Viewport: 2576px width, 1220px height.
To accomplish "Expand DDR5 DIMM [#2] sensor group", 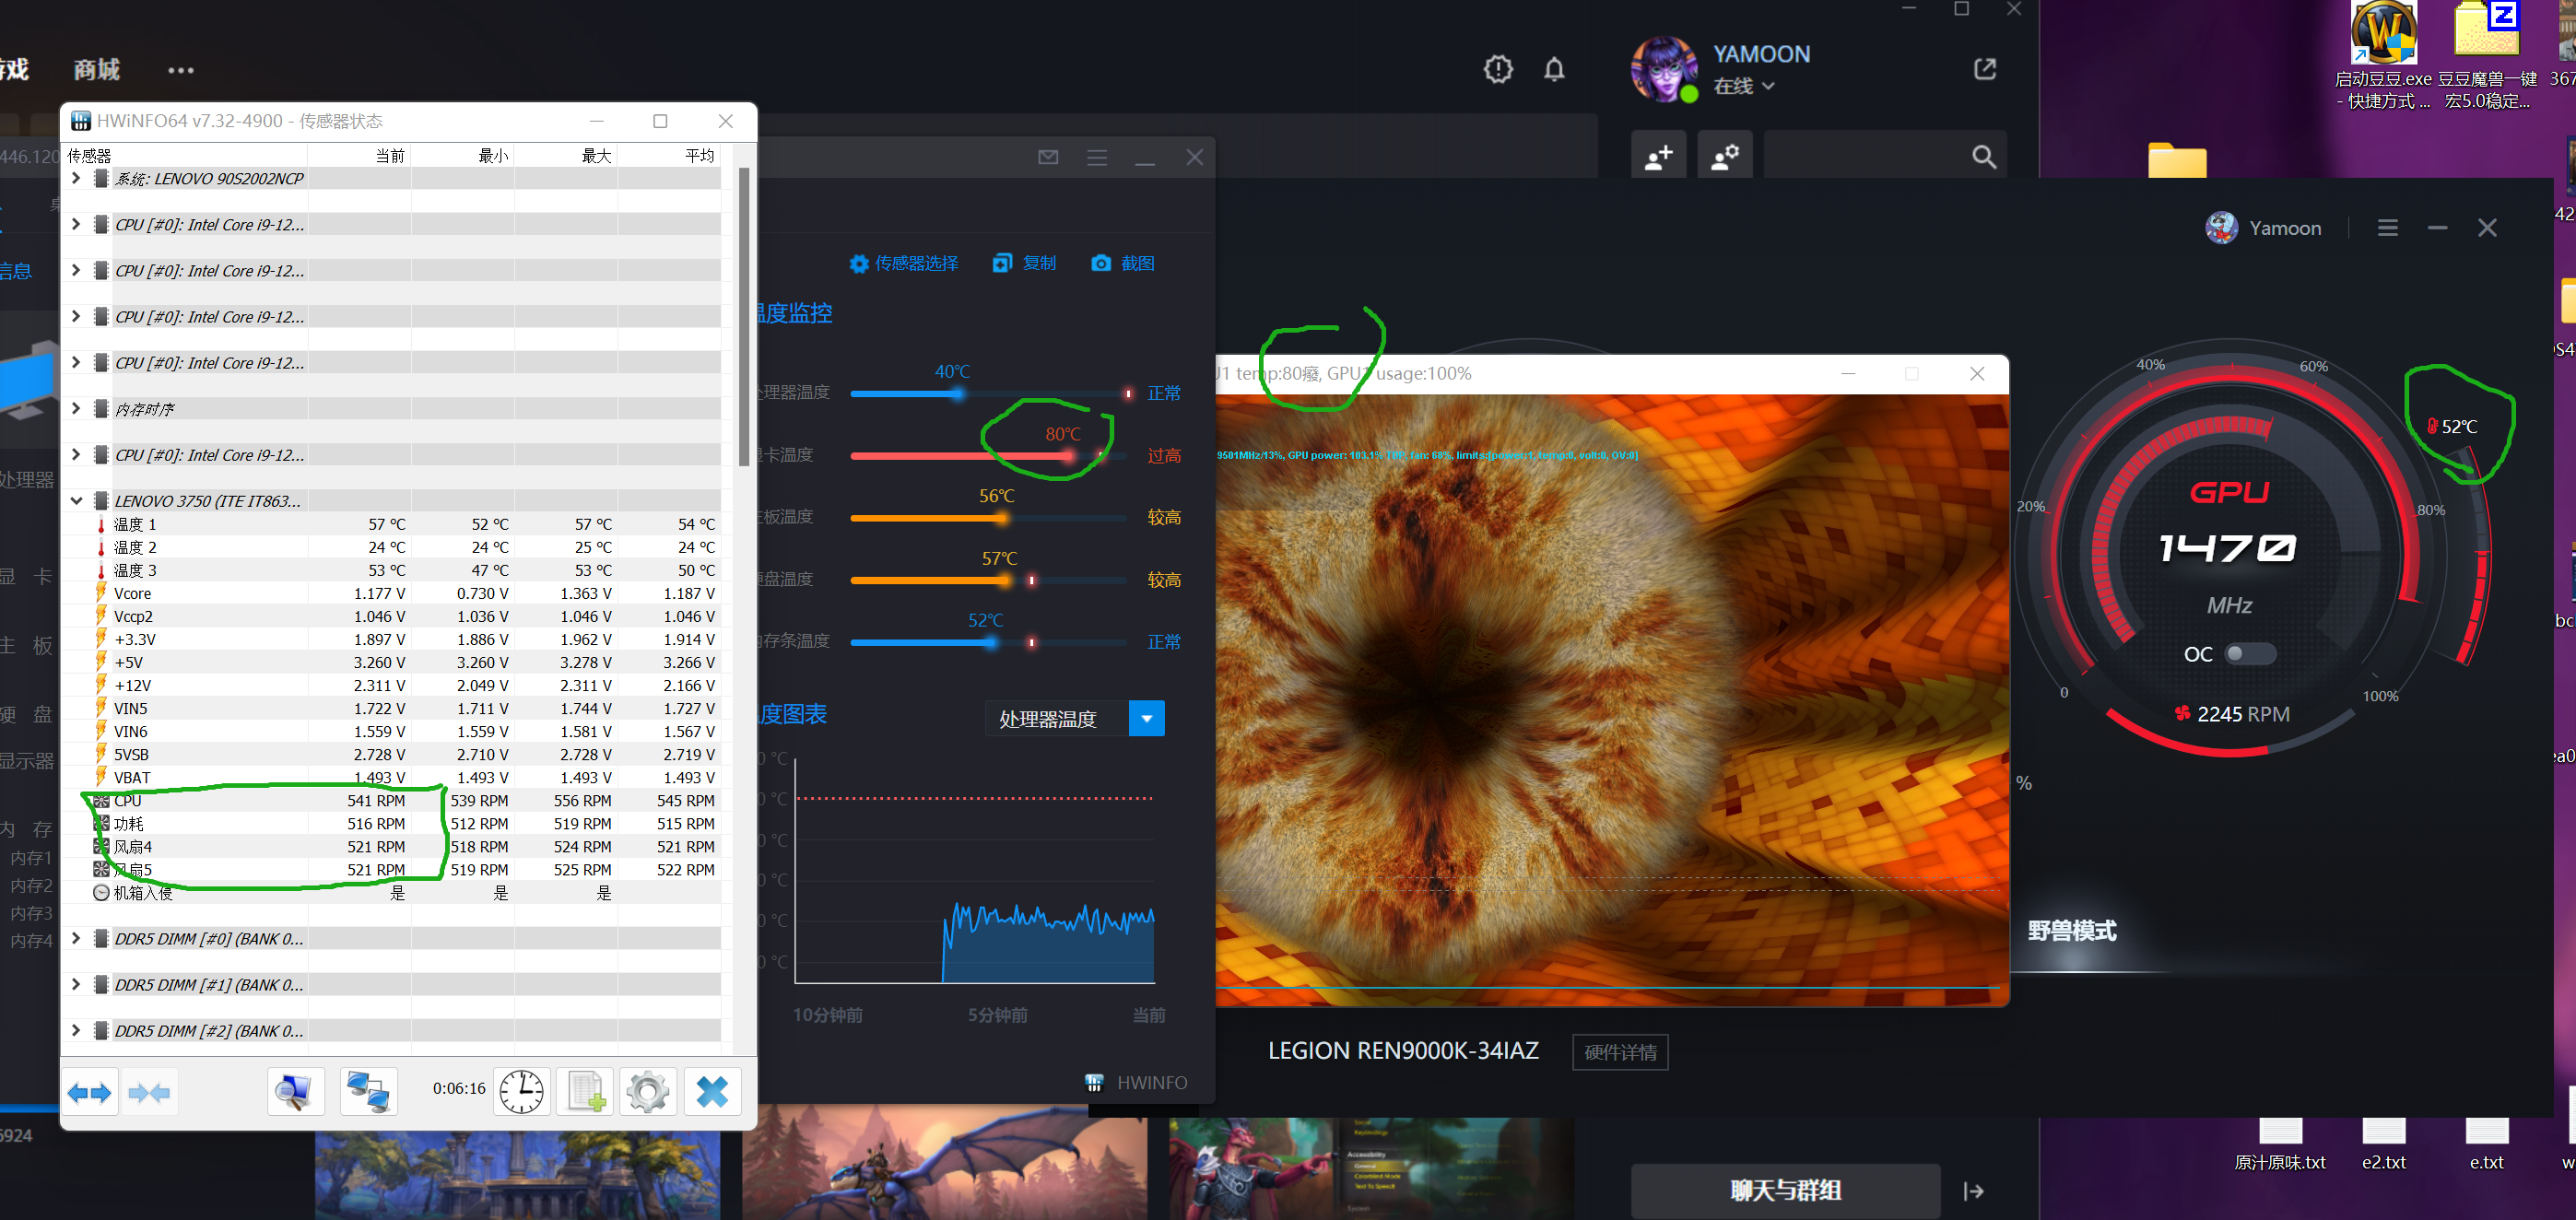I will coord(76,1030).
